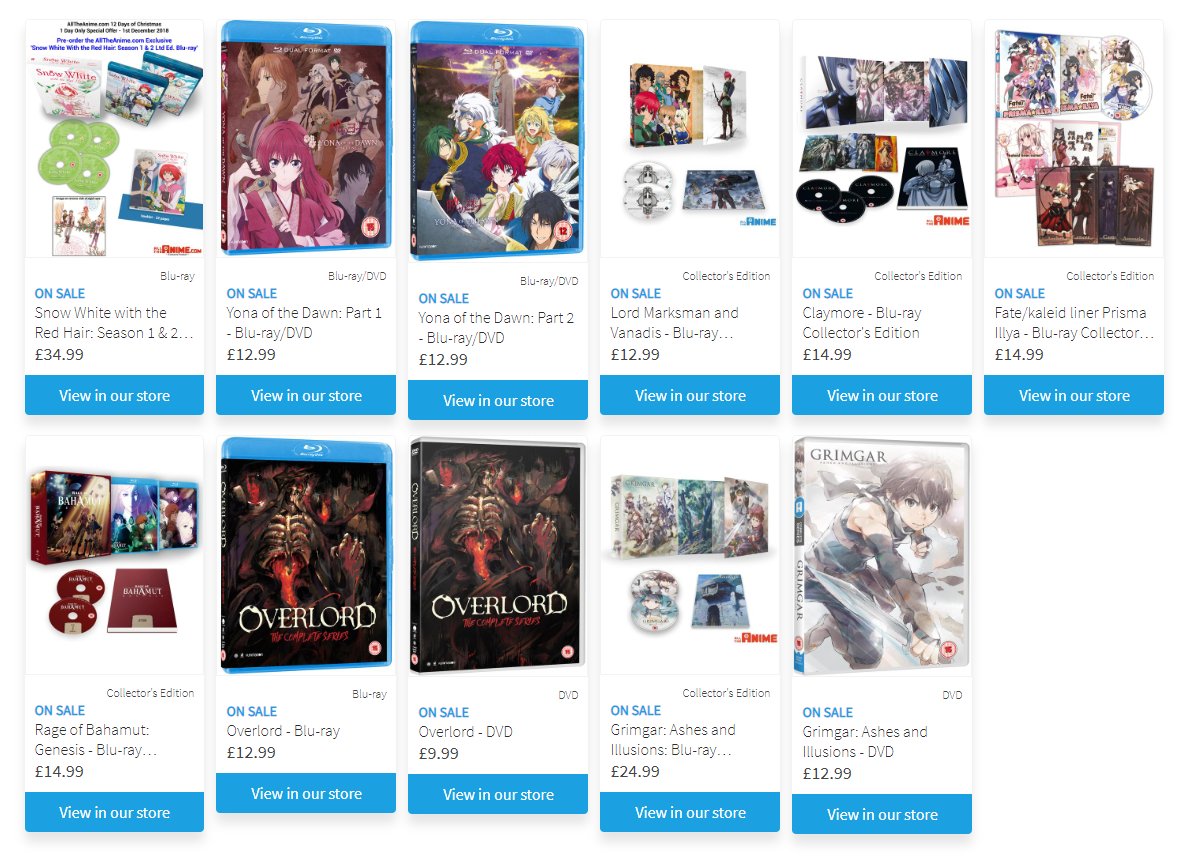This screenshot has height=858, width=1179.
Task: Click the Fate/kaleid liner Prisma Illya title
Action: click(1074, 323)
